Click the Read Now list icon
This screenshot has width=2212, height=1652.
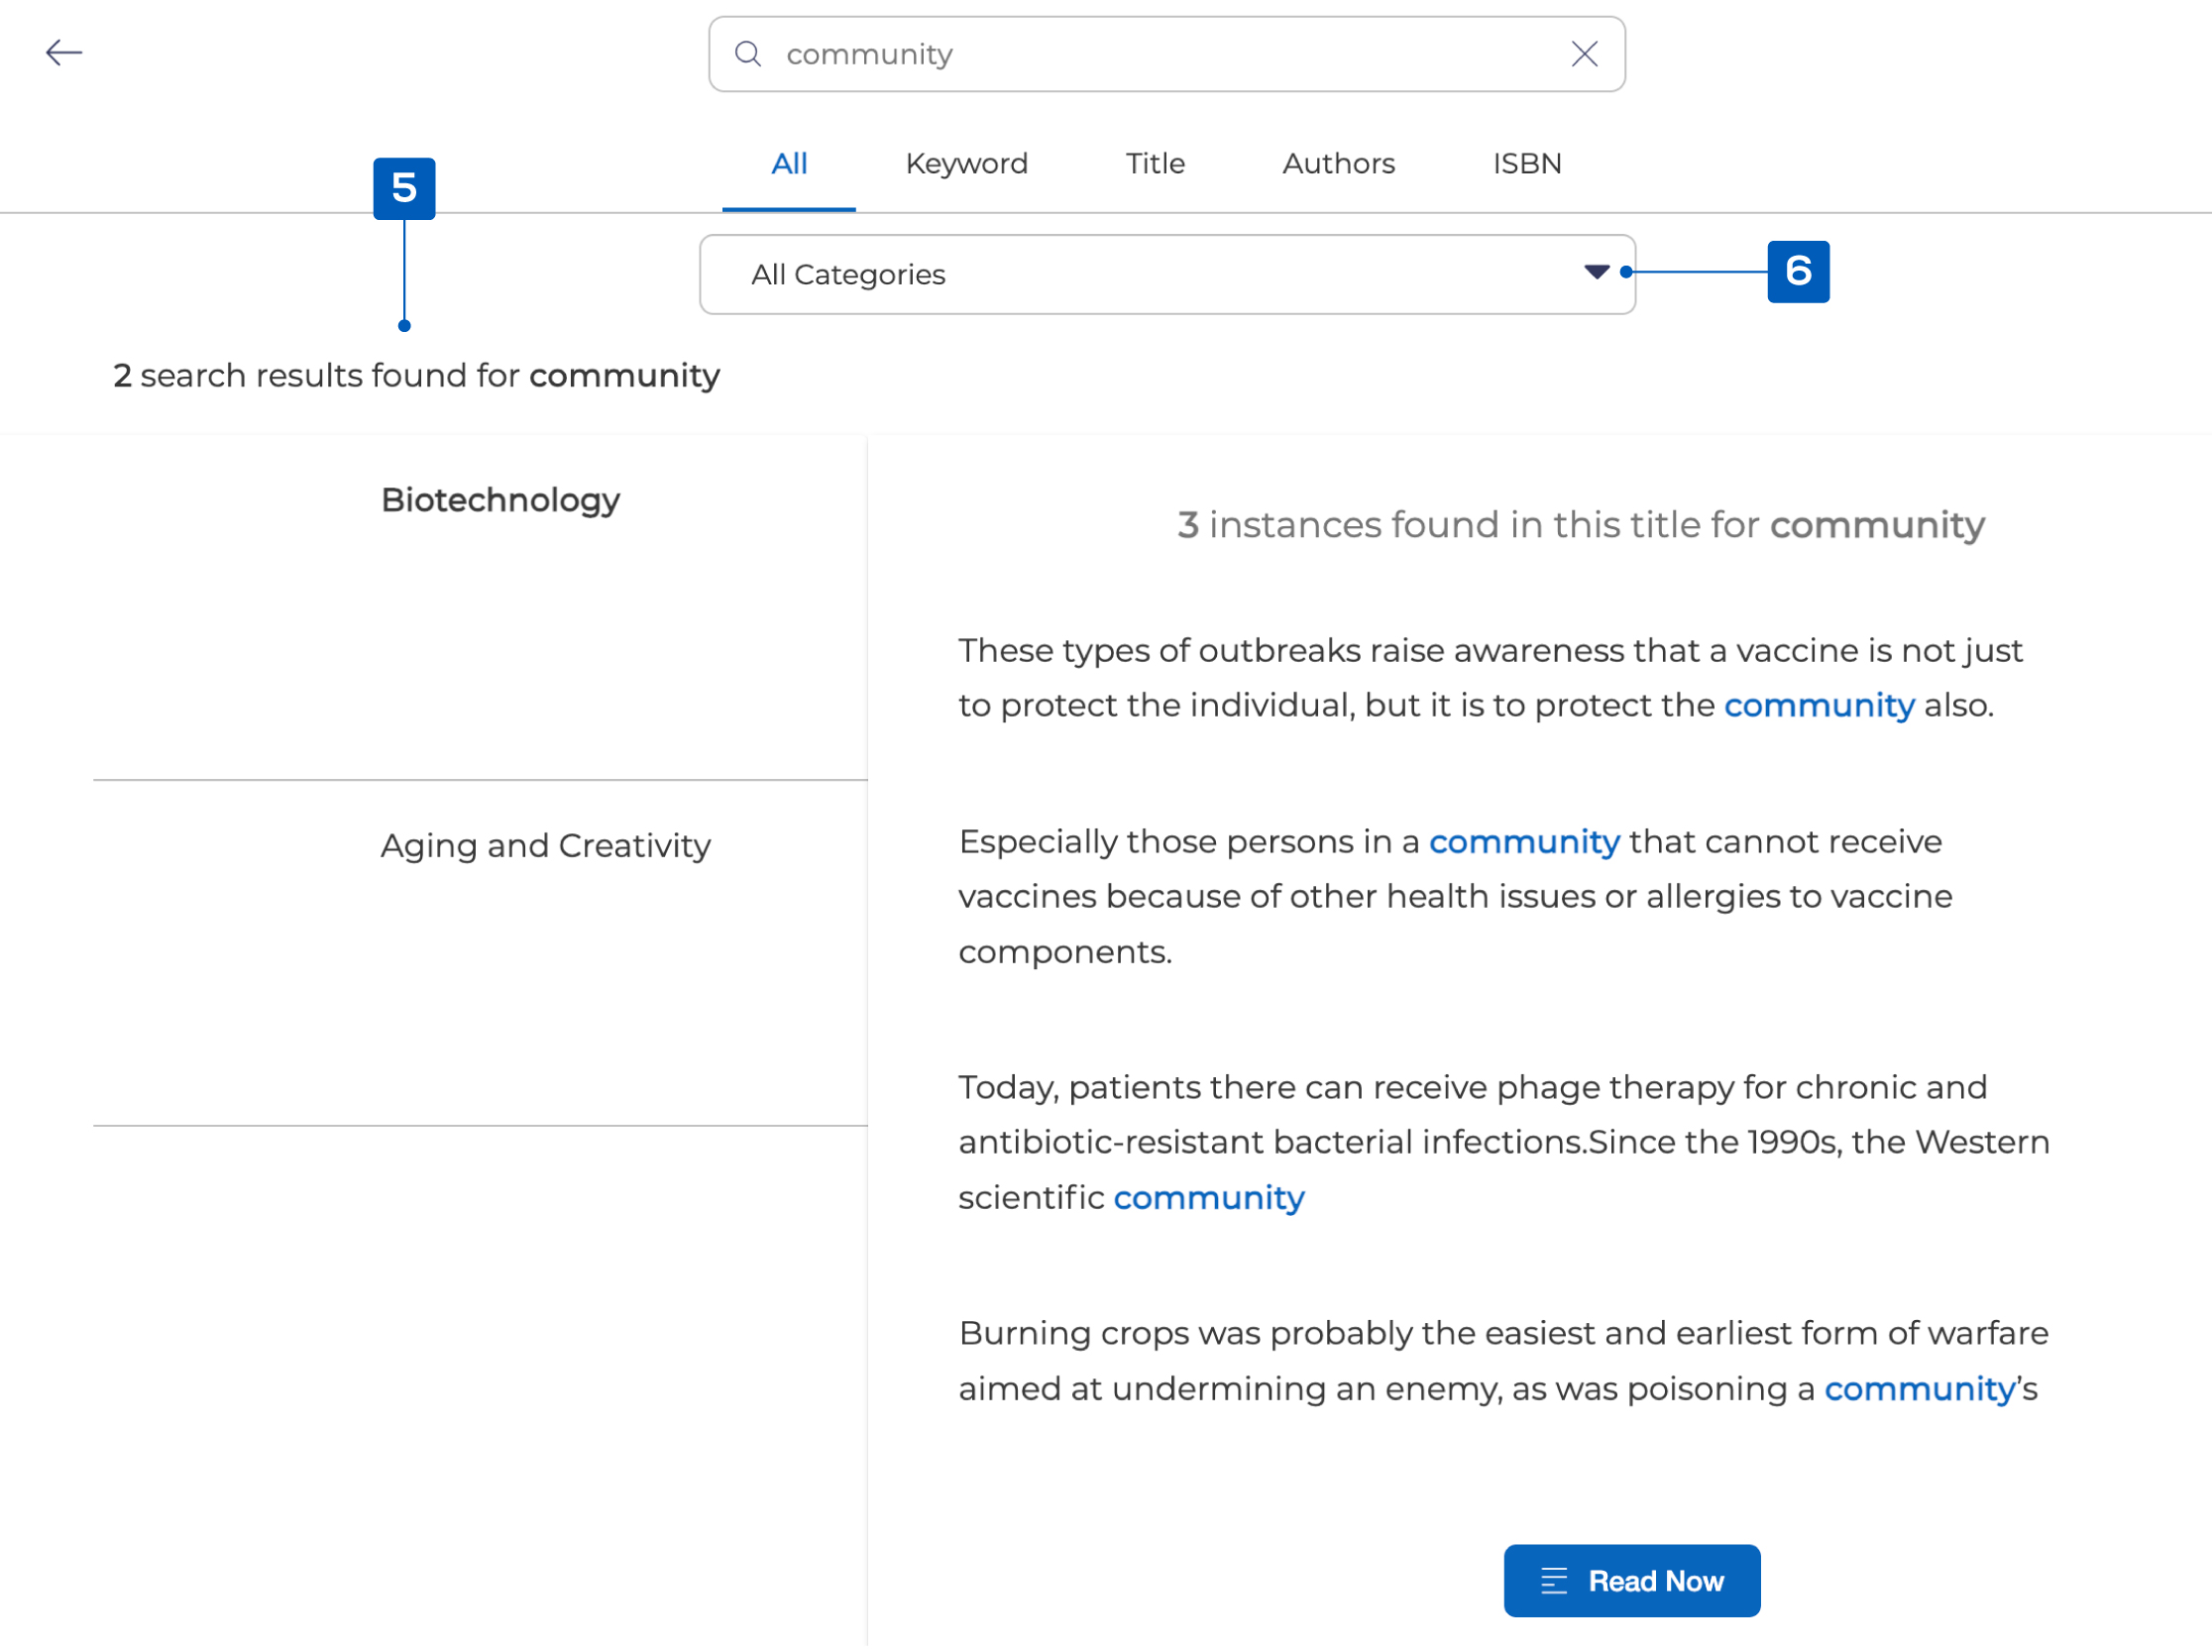tap(1554, 1581)
